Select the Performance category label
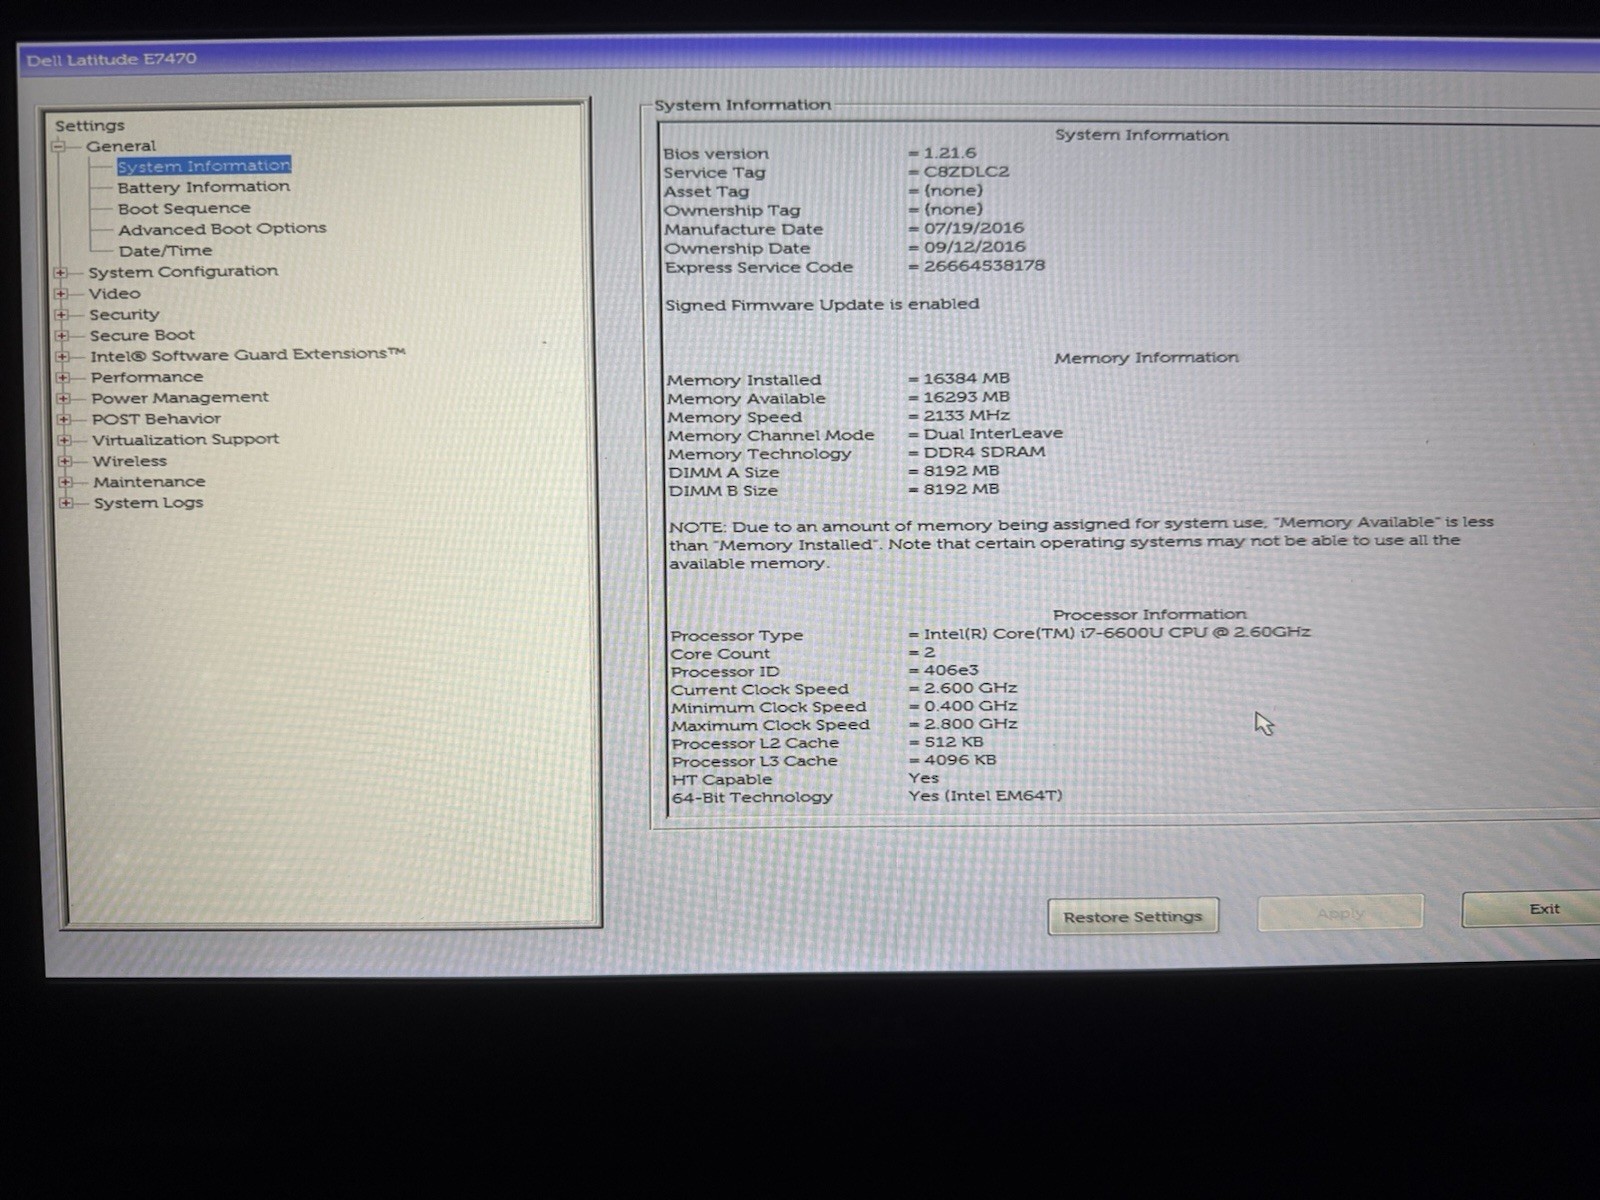The image size is (1600, 1200). tap(147, 377)
